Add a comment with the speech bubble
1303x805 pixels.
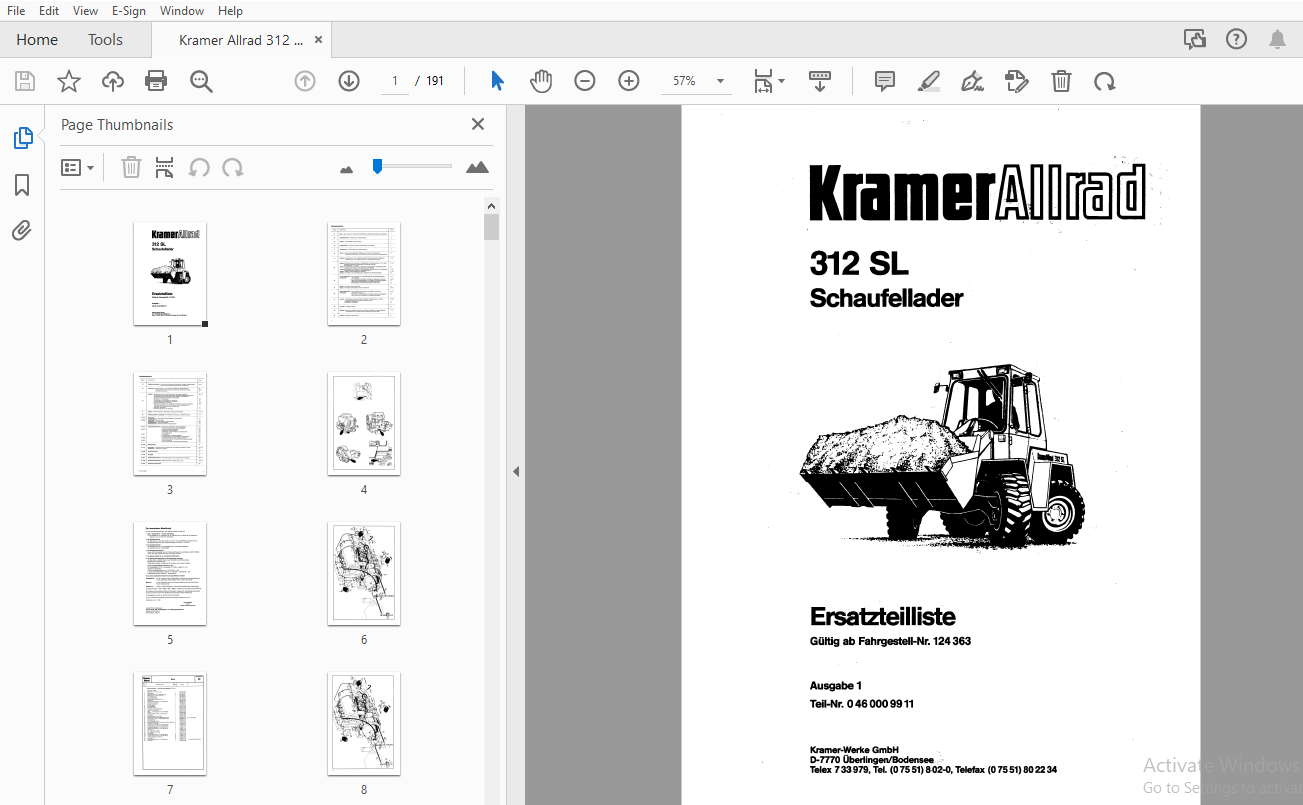[884, 81]
